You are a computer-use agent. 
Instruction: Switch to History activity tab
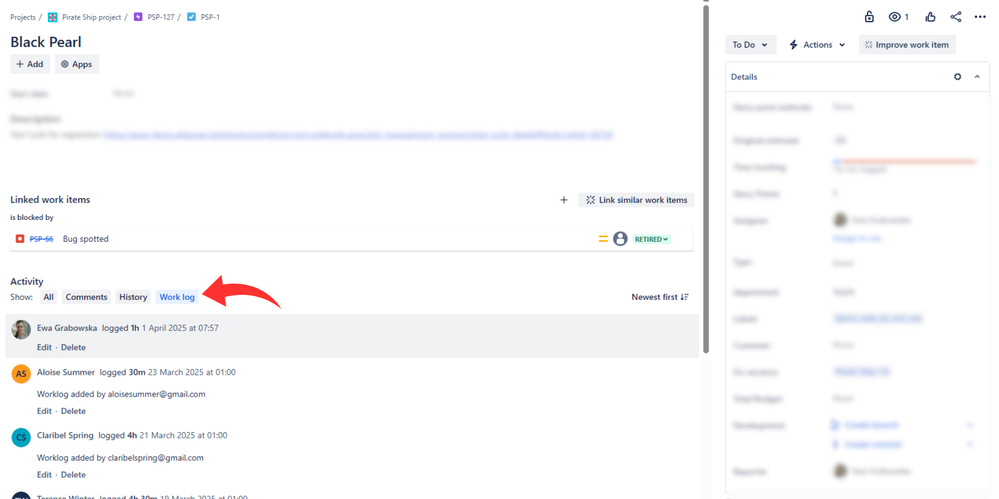pyautogui.click(x=133, y=297)
